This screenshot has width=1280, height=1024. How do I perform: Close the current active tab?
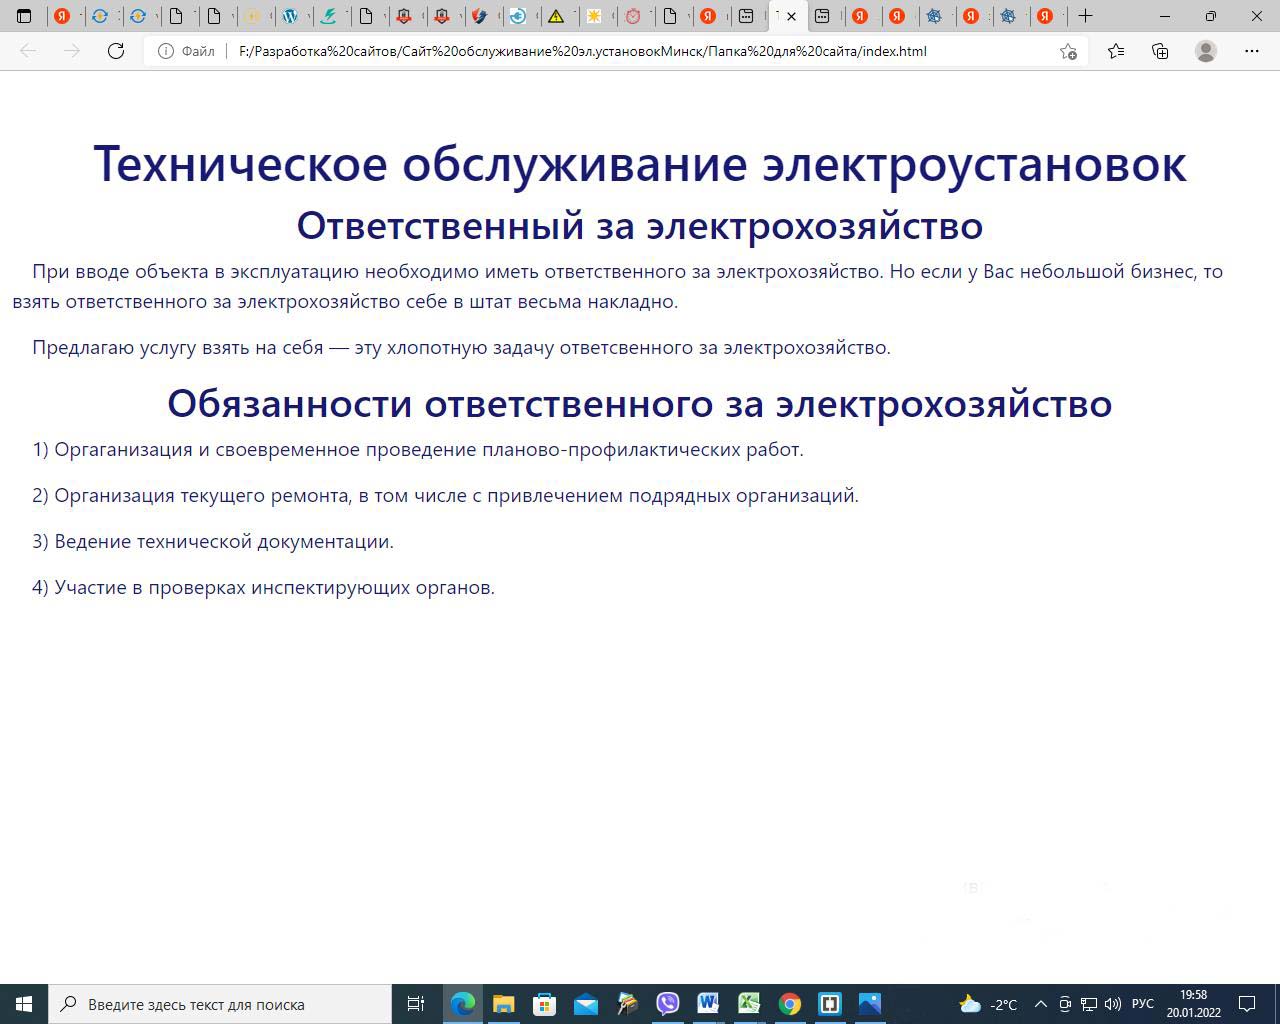[791, 16]
